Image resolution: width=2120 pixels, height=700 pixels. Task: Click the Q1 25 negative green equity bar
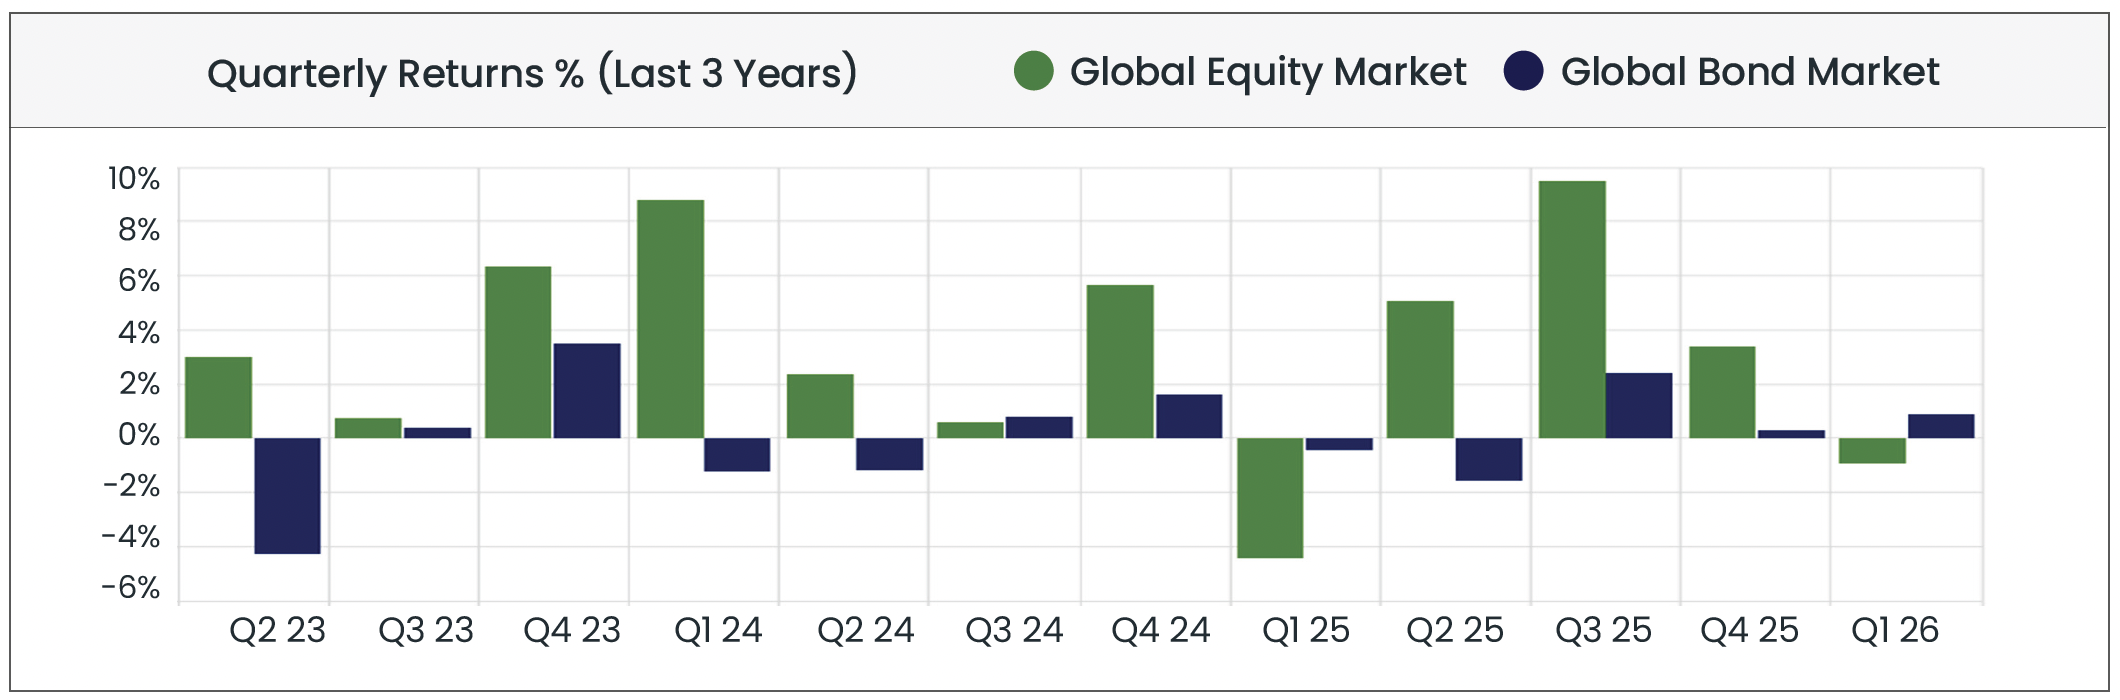point(1270,497)
